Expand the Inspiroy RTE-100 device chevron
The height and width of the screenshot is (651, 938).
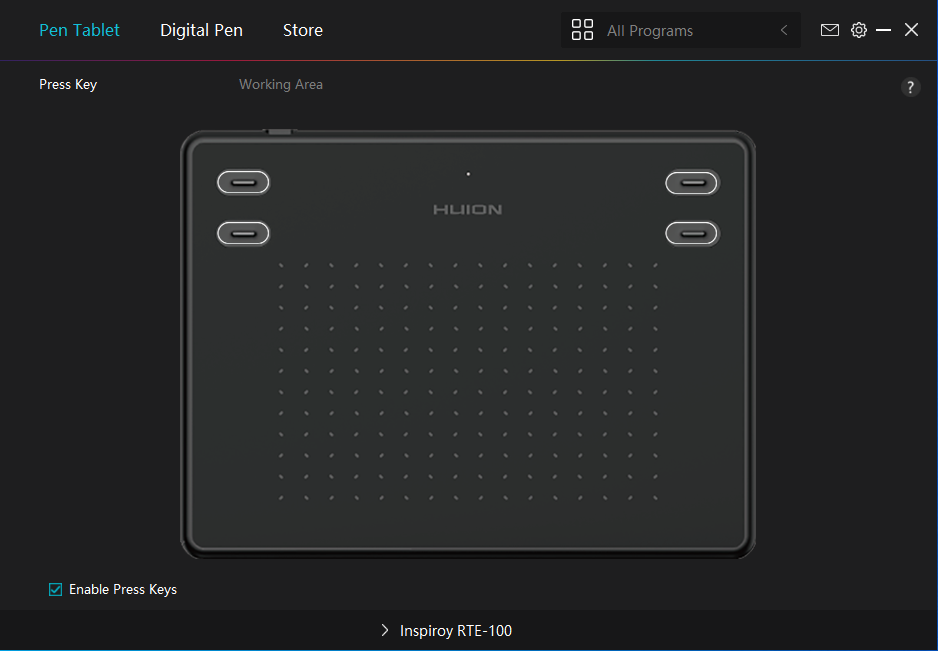tap(385, 630)
